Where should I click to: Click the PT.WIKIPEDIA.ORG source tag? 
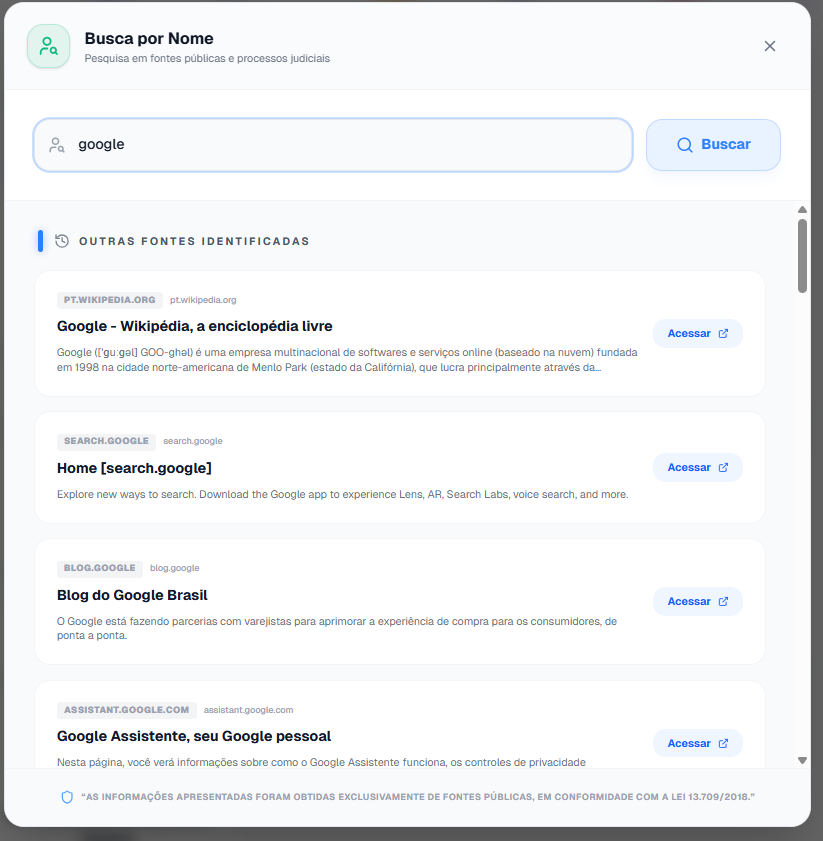(x=110, y=300)
